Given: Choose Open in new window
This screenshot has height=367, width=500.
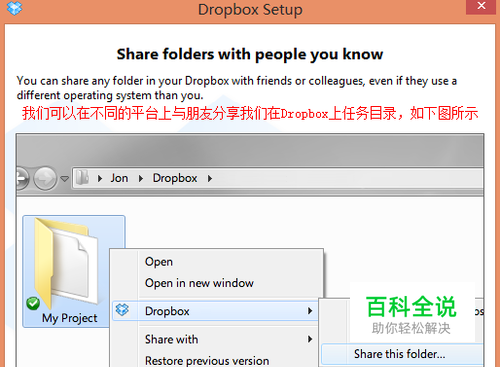Looking at the screenshot, I should coord(199,283).
